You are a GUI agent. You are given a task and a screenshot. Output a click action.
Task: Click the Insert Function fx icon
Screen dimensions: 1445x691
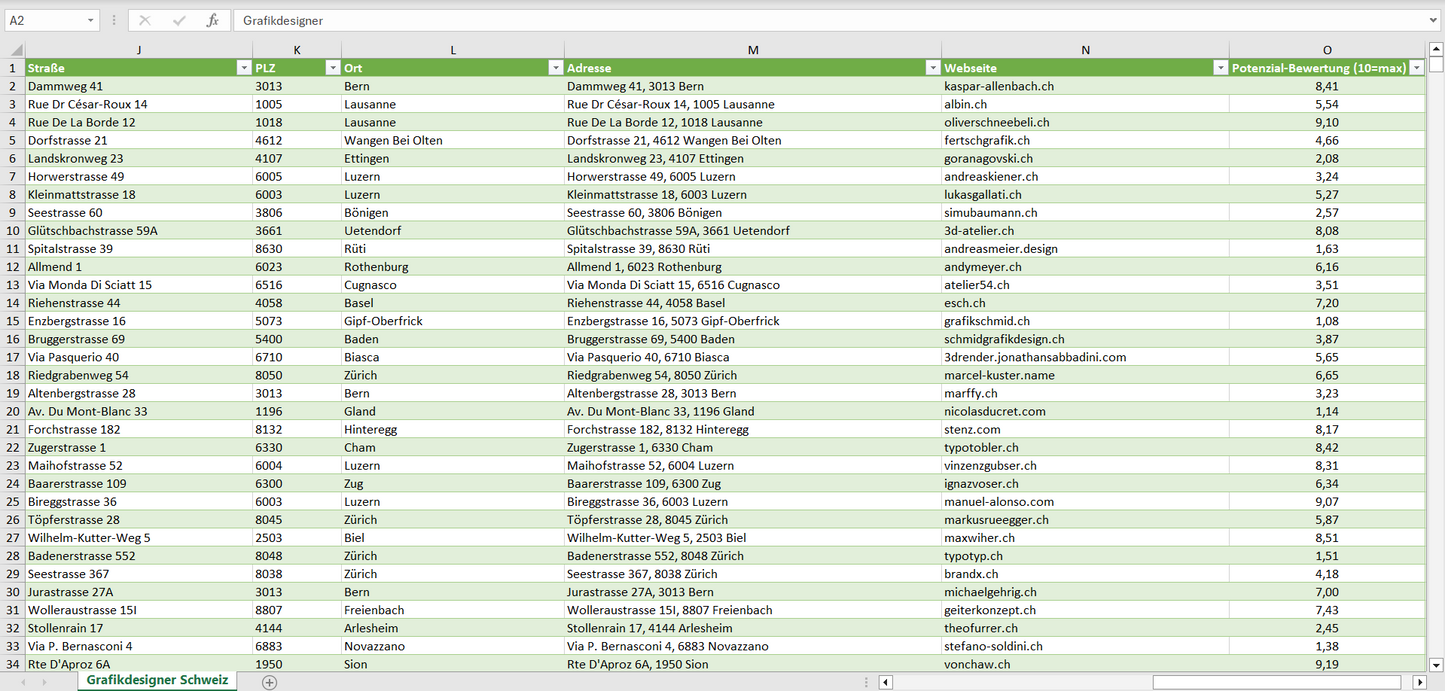coord(212,20)
